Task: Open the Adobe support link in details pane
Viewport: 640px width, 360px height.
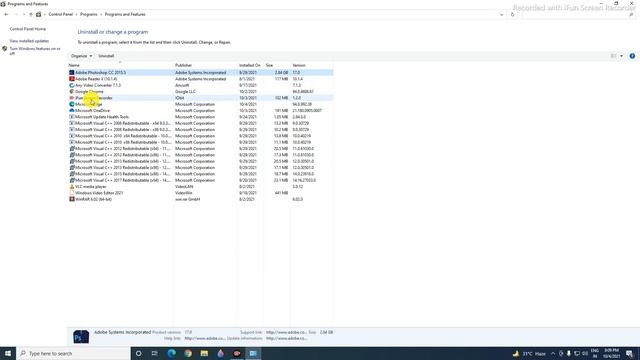Action: tap(286, 332)
